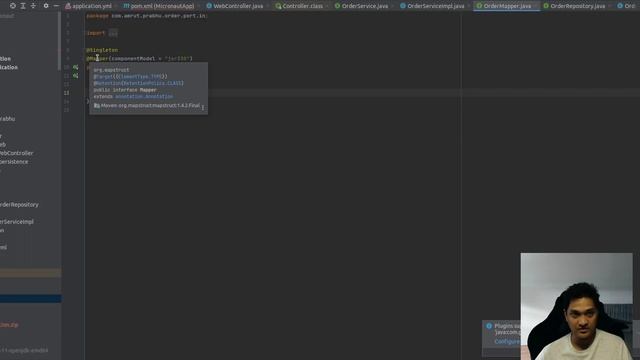Image resolution: width=640 pixels, height=360 pixels.
Task: Open the more options icon in documentation popup
Action: click(x=203, y=107)
